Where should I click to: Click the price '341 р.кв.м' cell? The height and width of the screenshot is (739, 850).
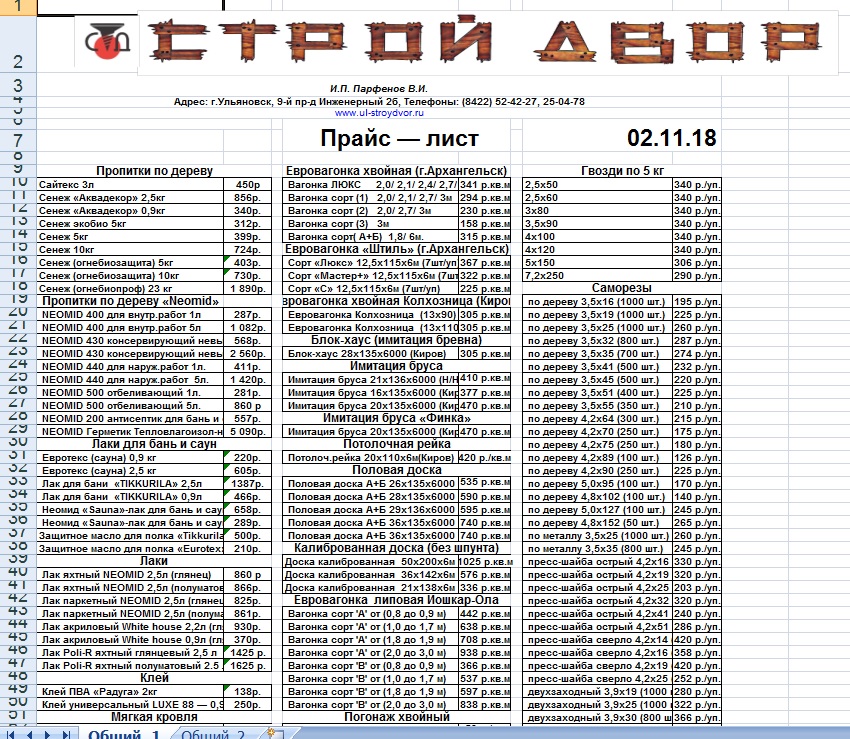point(485,184)
